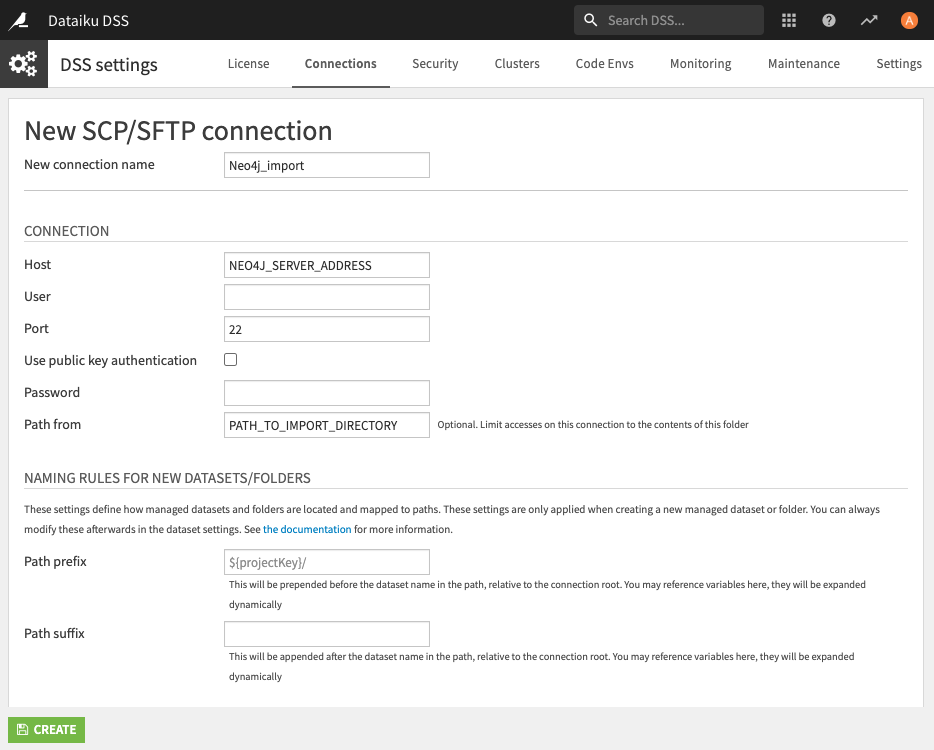934x750 pixels.
Task: Open the applications grid menu
Action: (789, 20)
